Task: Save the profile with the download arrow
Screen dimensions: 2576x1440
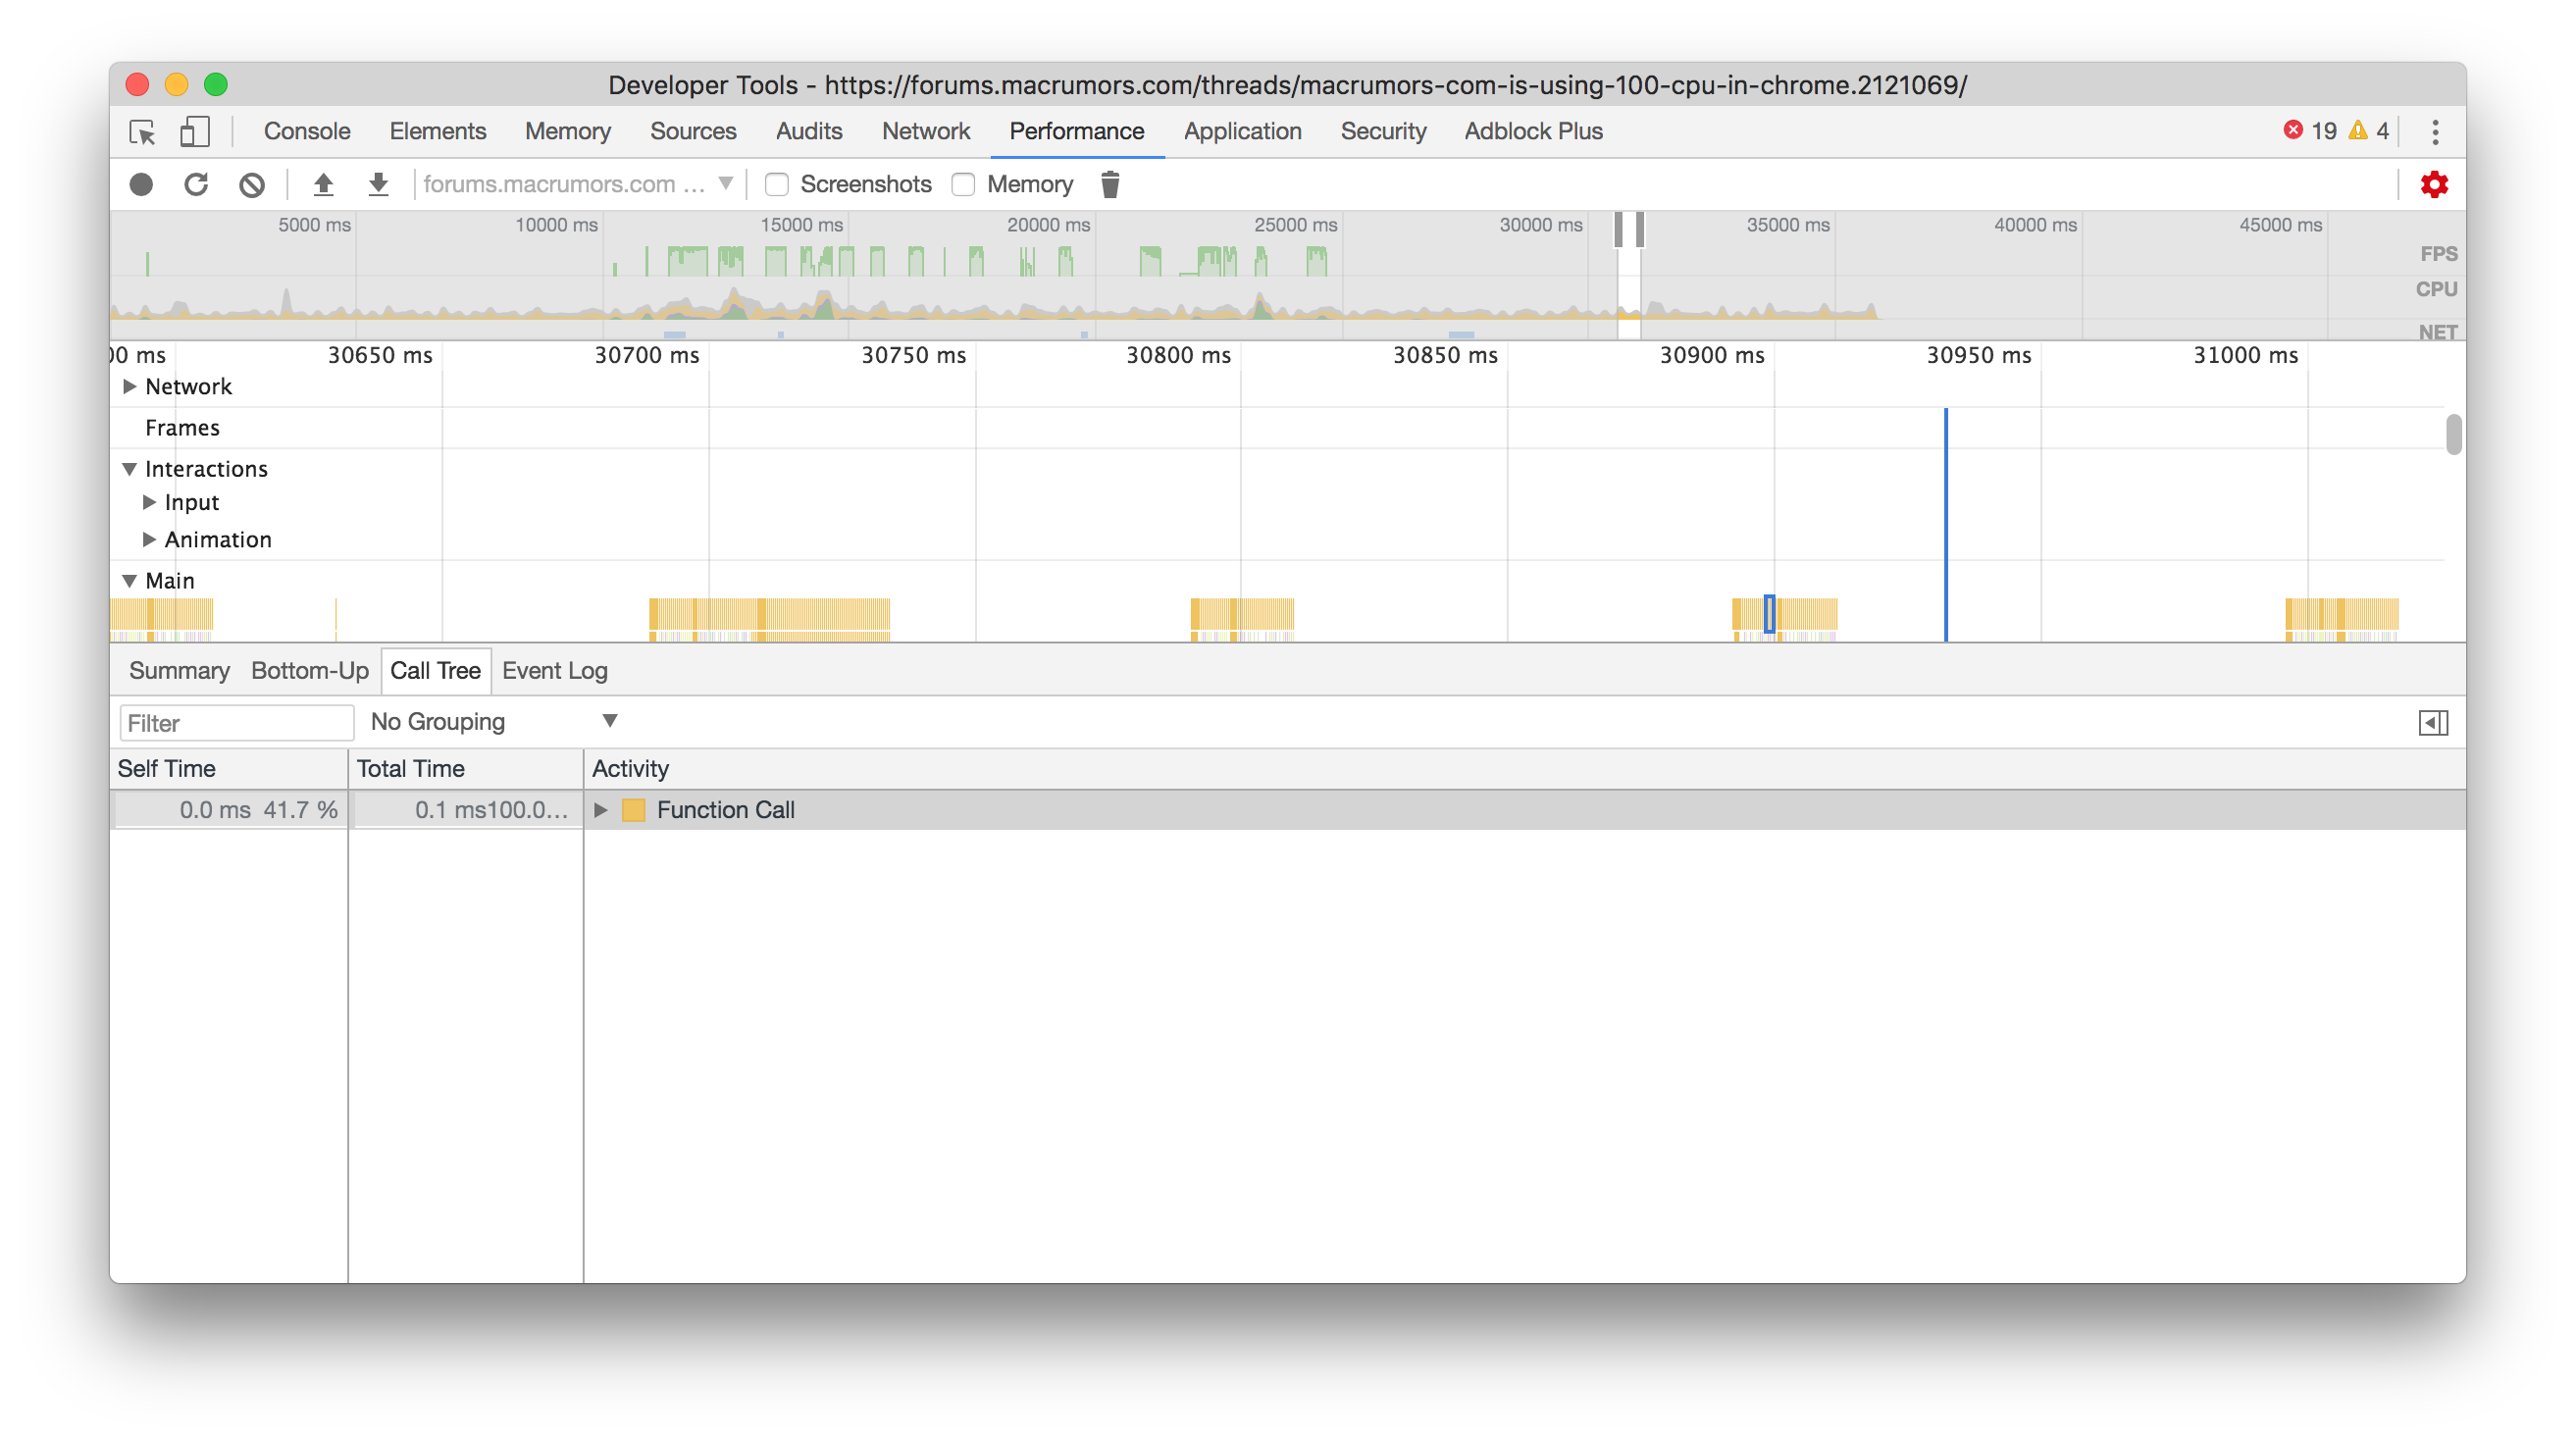Action: [x=378, y=184]
